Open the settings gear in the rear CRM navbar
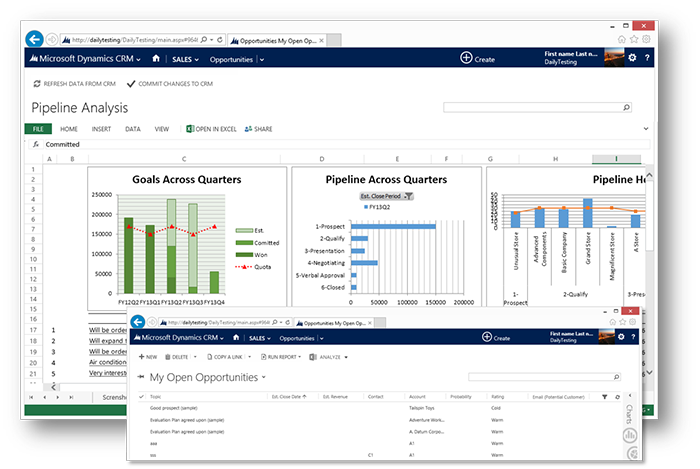The image size is (700, 469). click(x=632, y=58)
